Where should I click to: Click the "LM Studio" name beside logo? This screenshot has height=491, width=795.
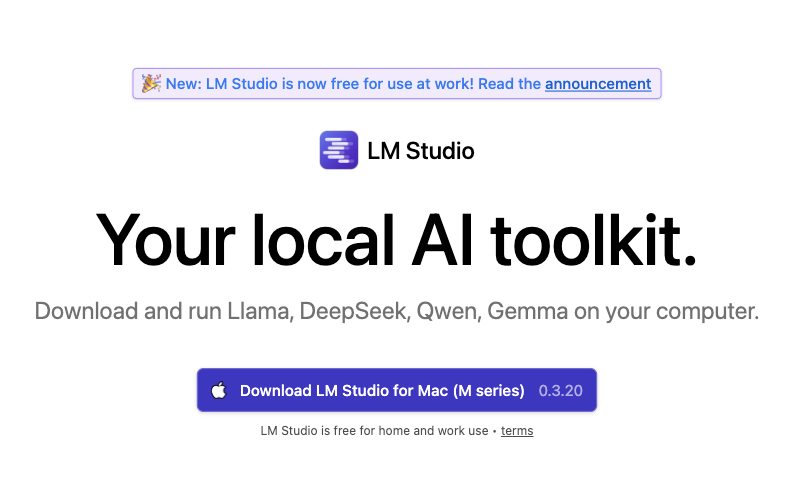click(421, 151)
